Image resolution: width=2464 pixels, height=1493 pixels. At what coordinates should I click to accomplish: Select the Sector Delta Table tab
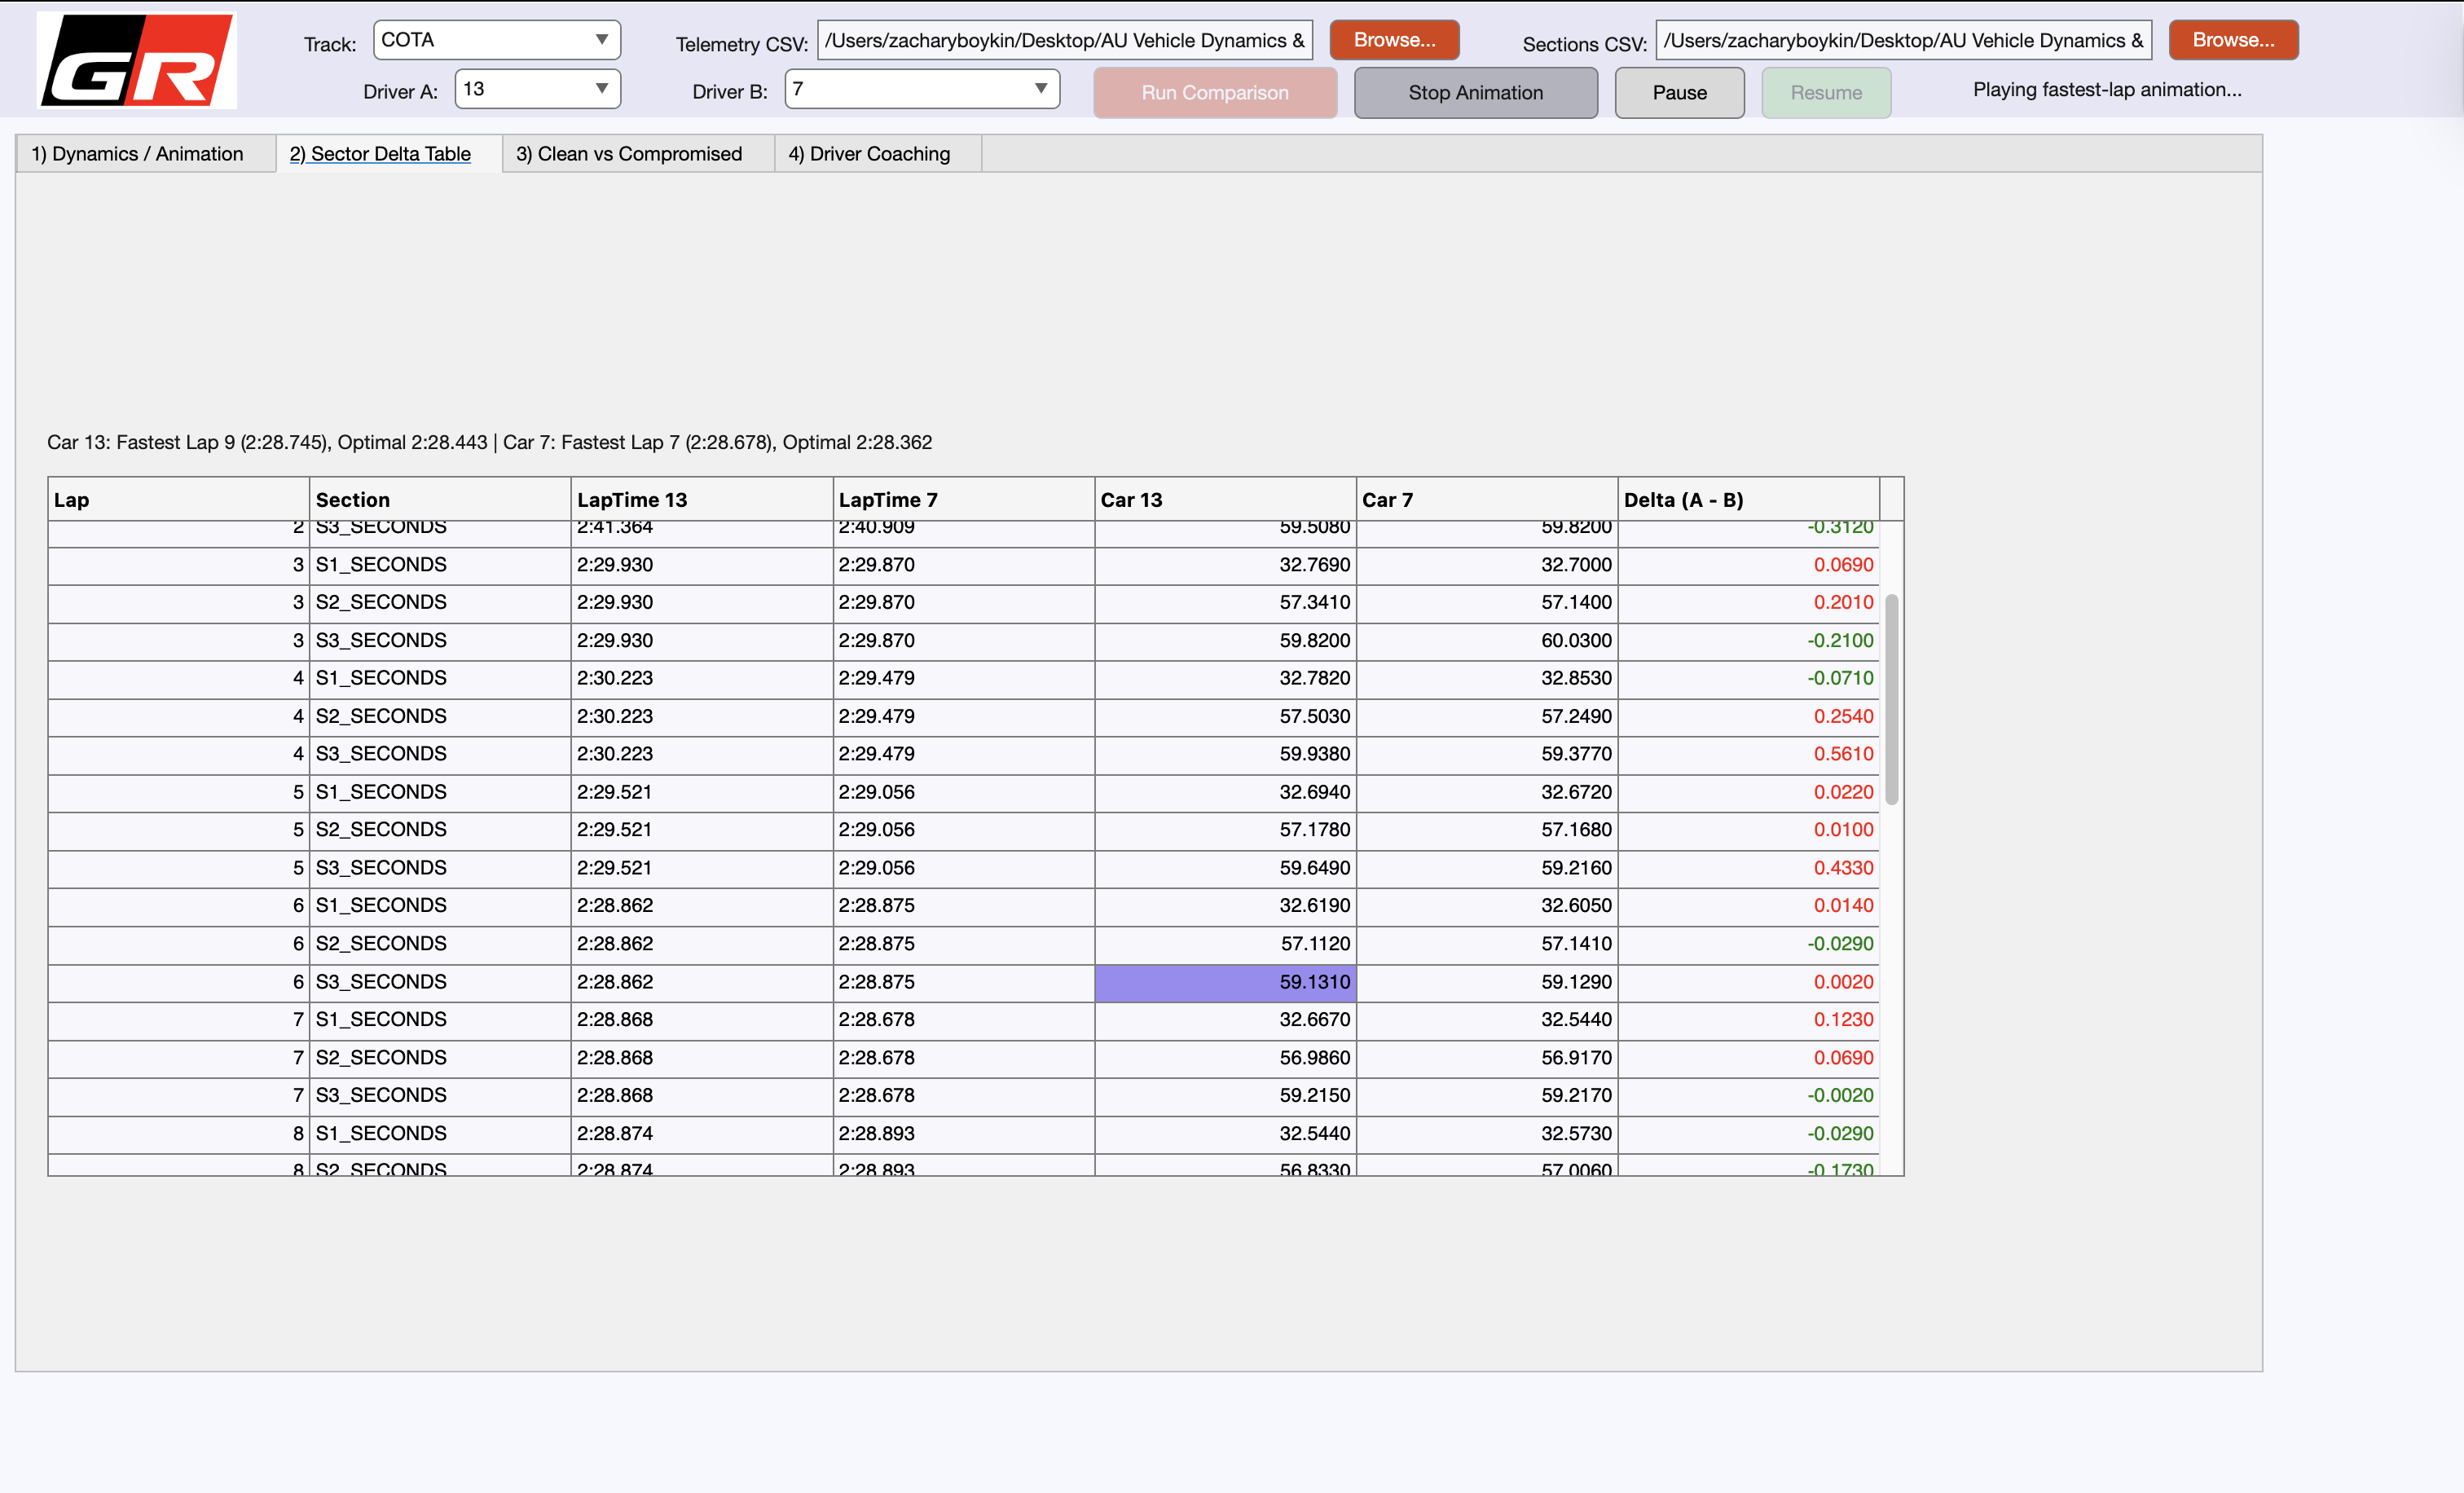[x=380, y=154]
